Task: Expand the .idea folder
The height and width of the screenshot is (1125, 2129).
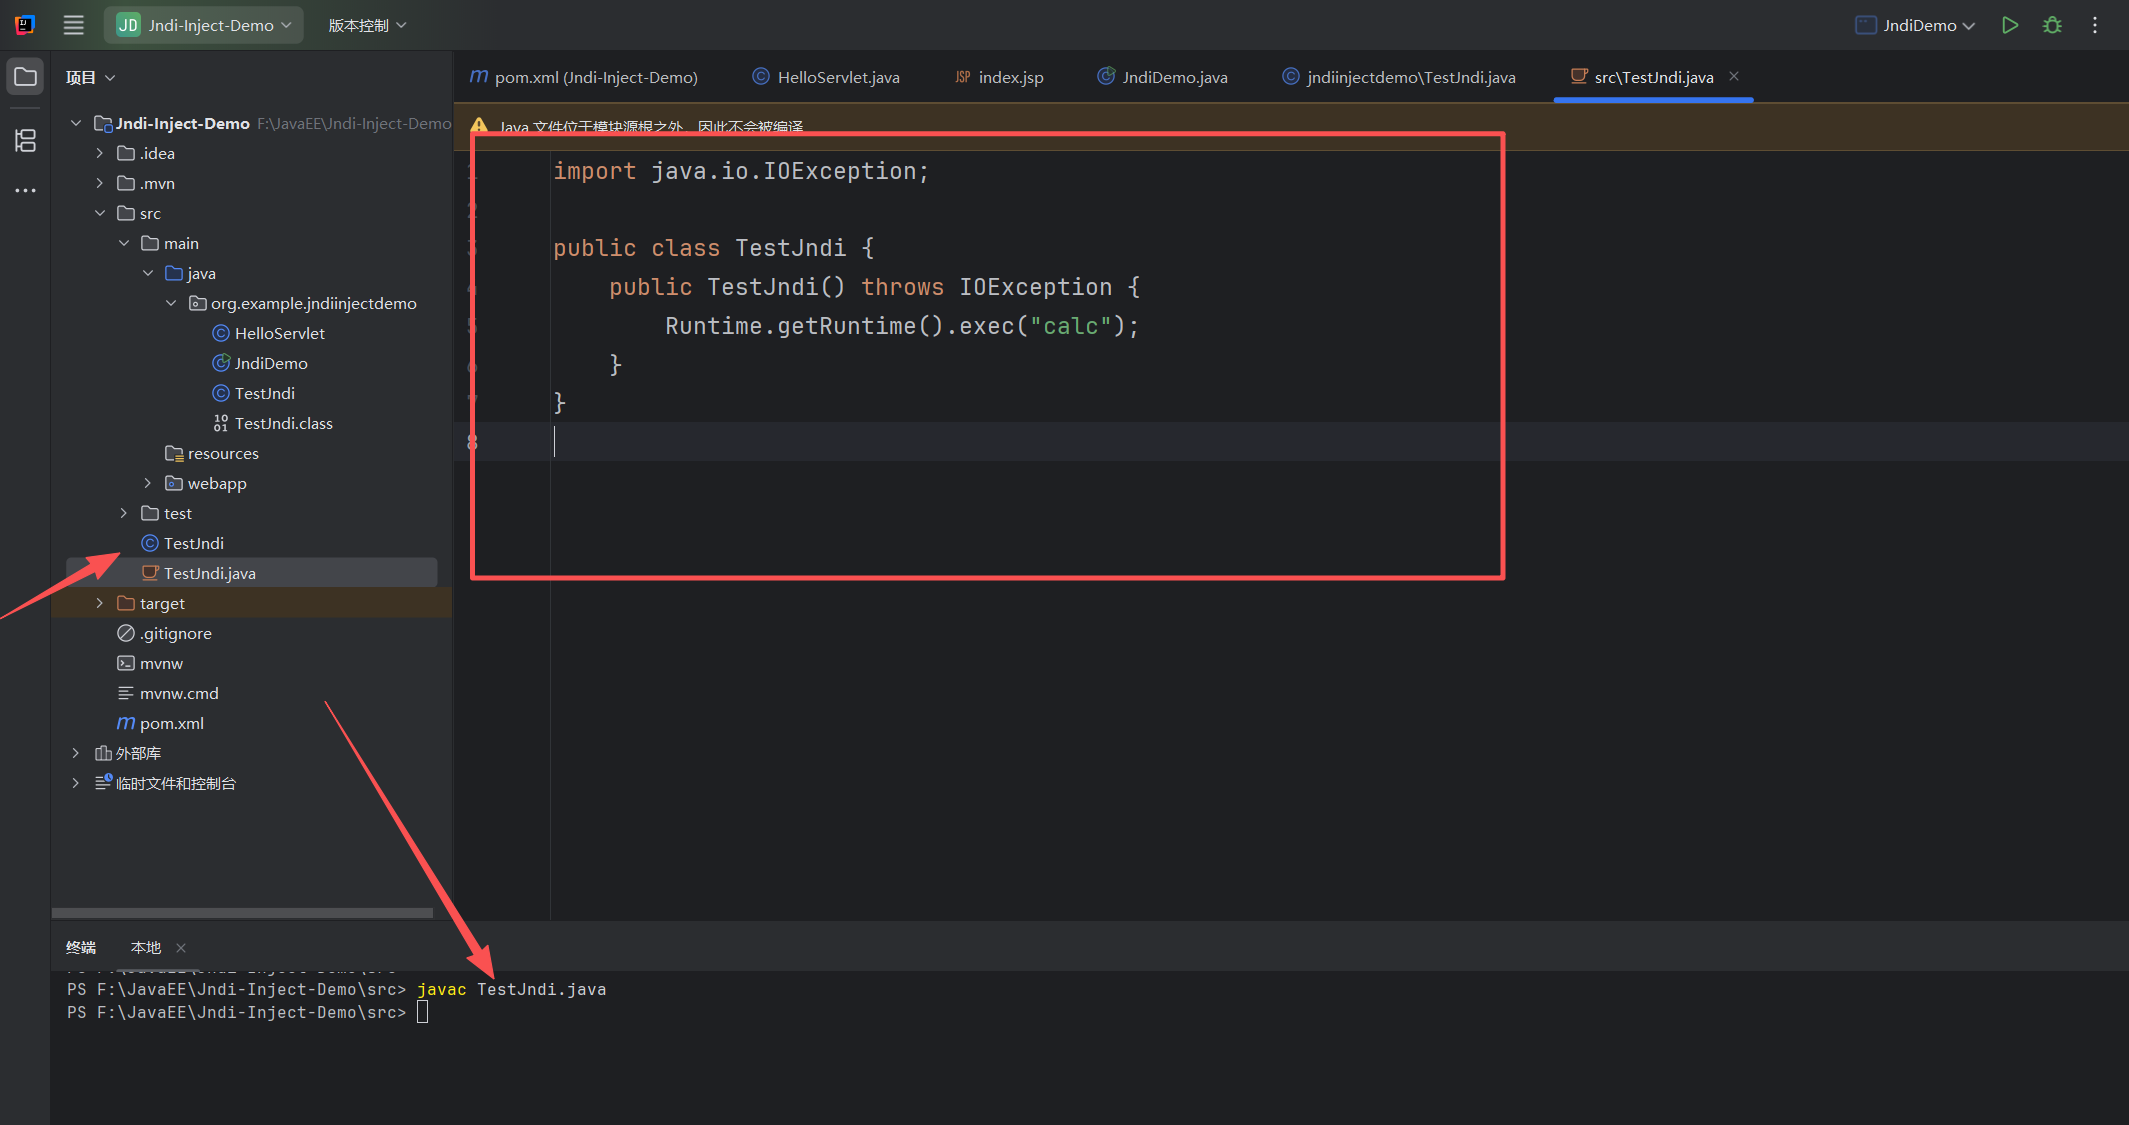Action: point(99,153)
